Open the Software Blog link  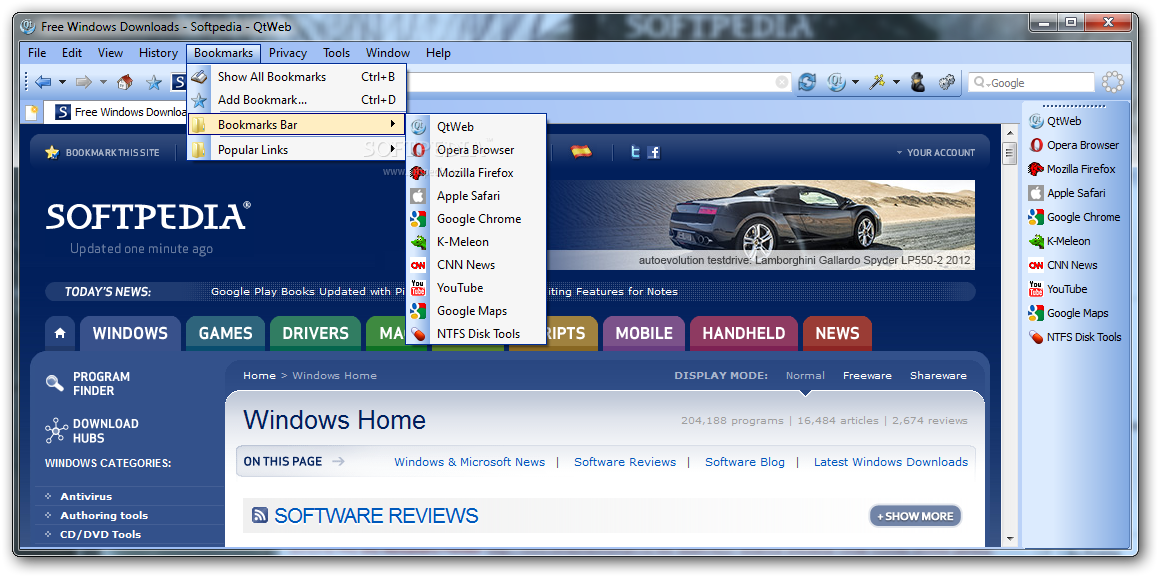pos(744,462)
